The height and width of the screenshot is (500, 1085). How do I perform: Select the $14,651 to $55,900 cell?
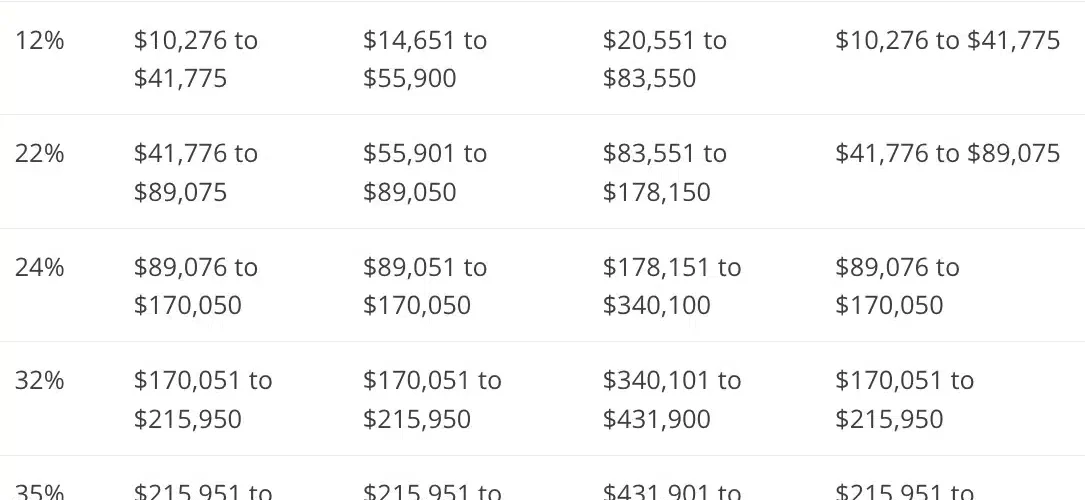[x=425, y=59]
